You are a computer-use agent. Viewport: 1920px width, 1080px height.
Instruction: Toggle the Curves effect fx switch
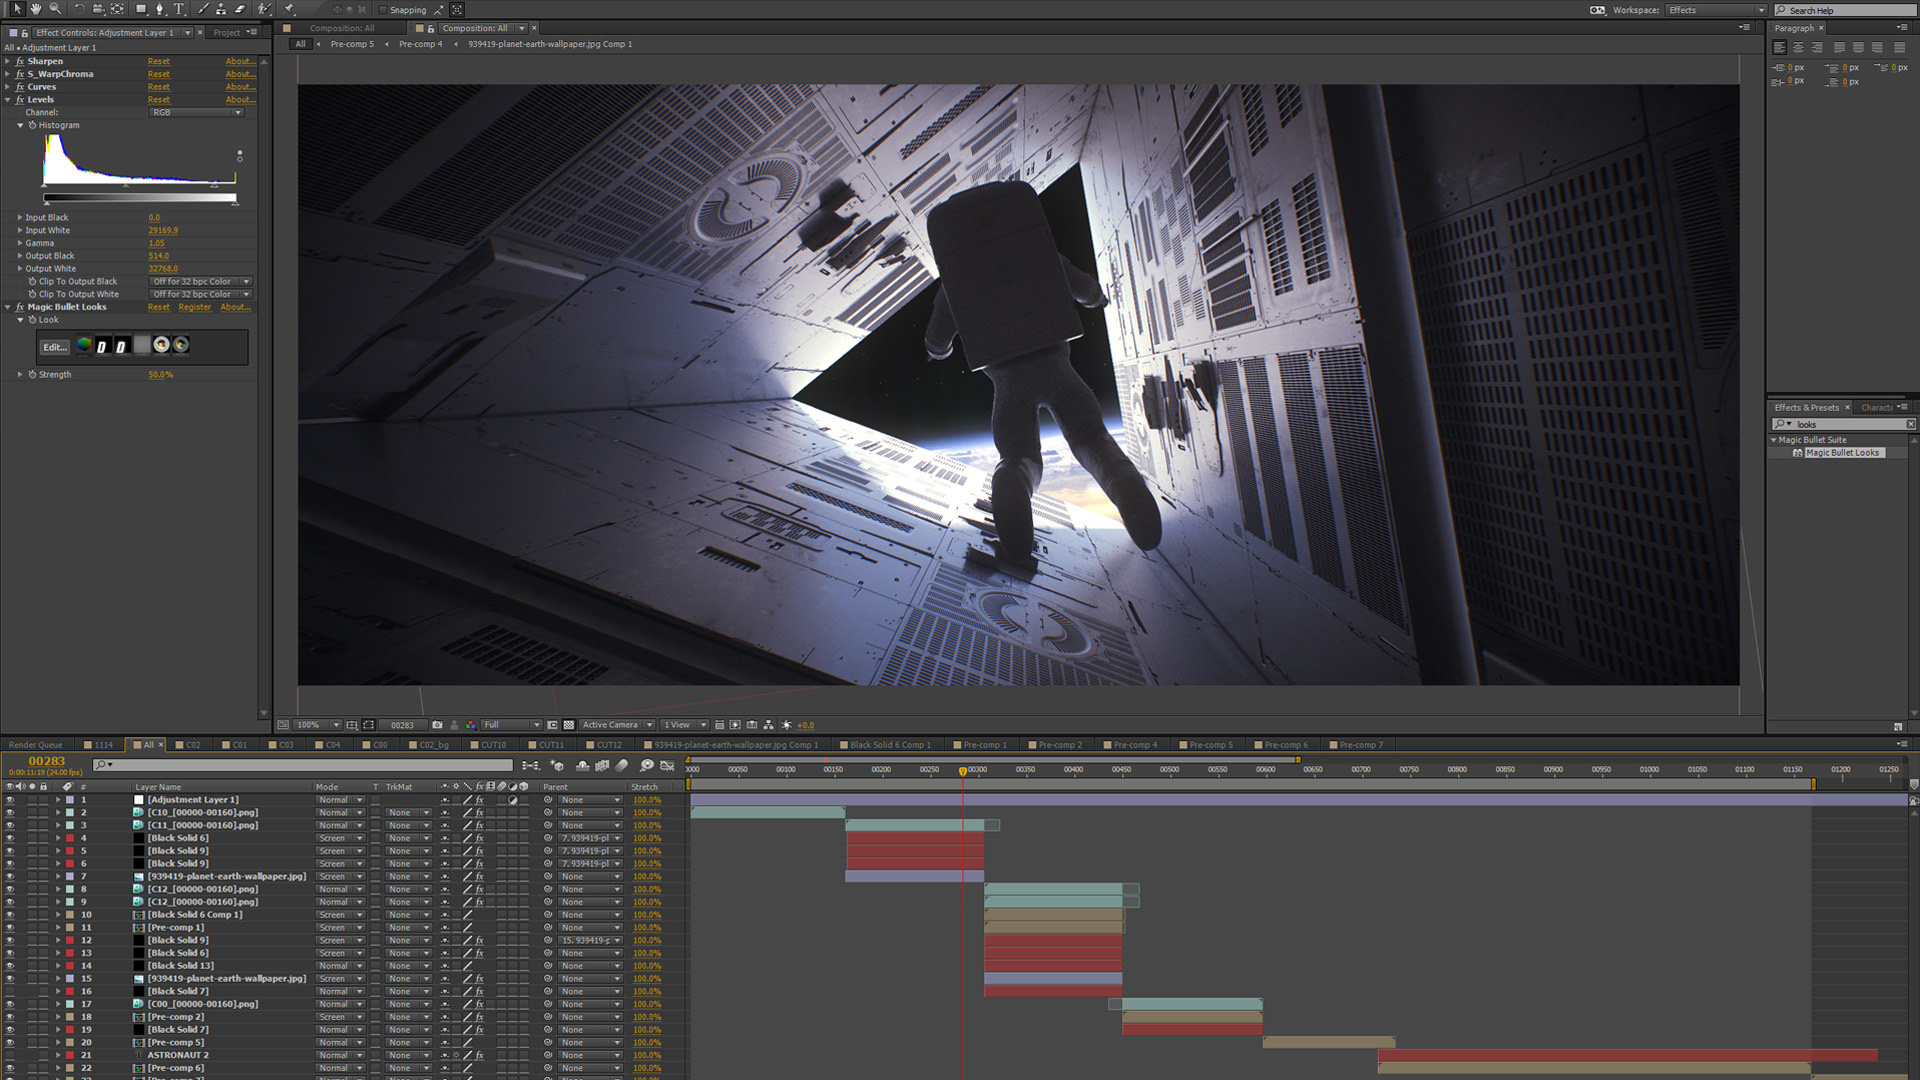20,87
